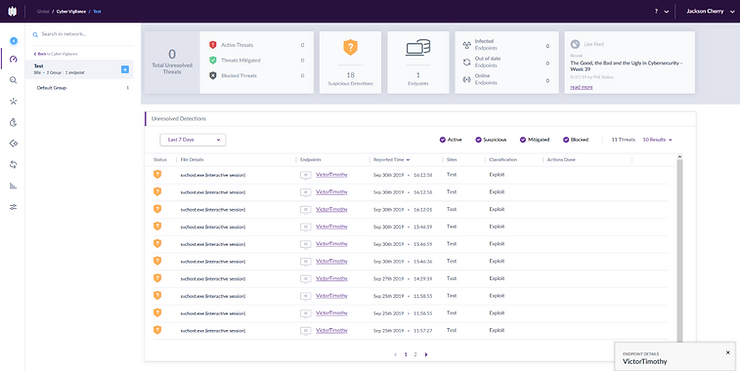Open the VictorTimothy link in the 15:46:36 row
Image resolution: width=740 pixels, height=371 pixels.
coord(332,261)
